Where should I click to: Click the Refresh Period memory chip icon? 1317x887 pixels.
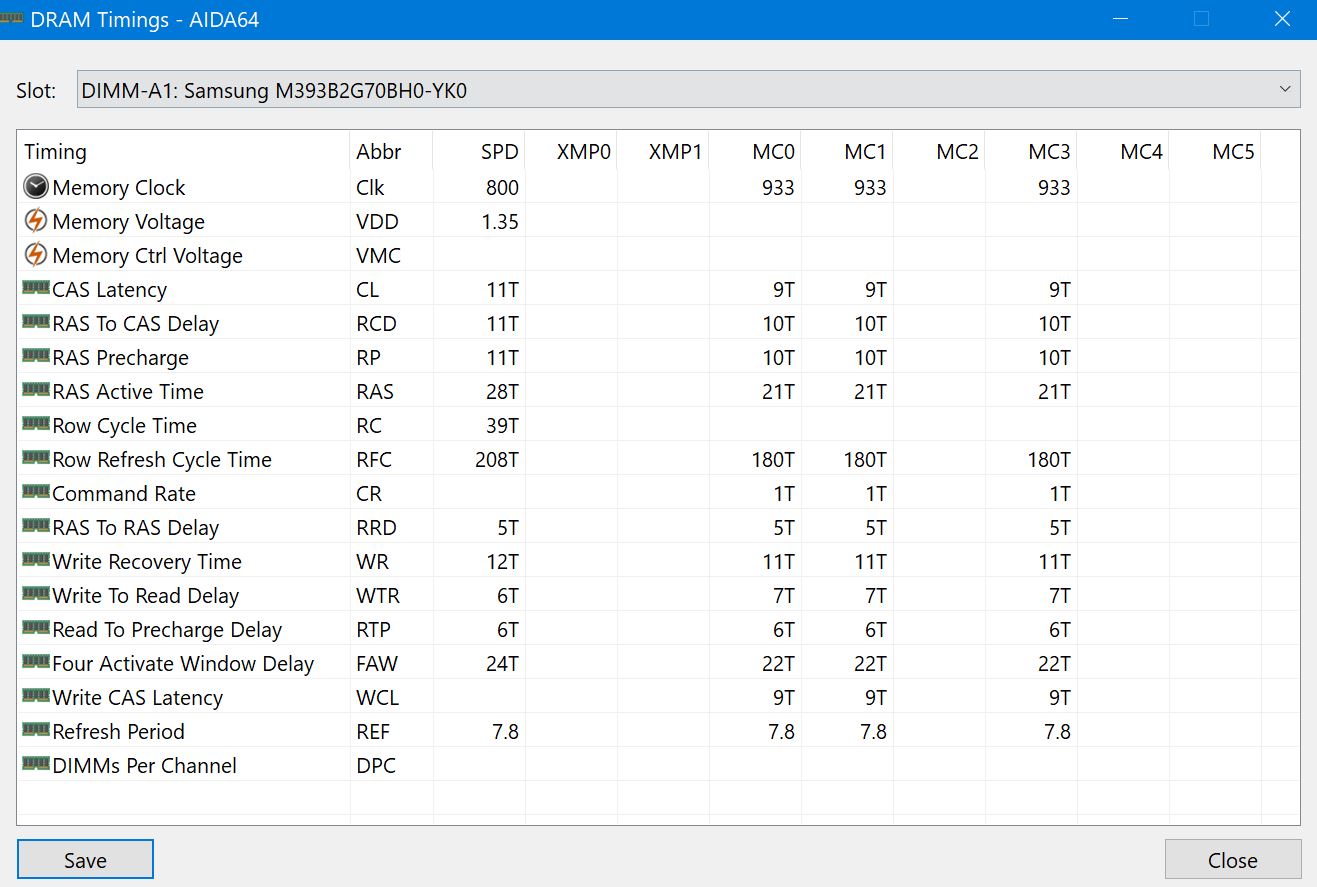click(36, 730)
